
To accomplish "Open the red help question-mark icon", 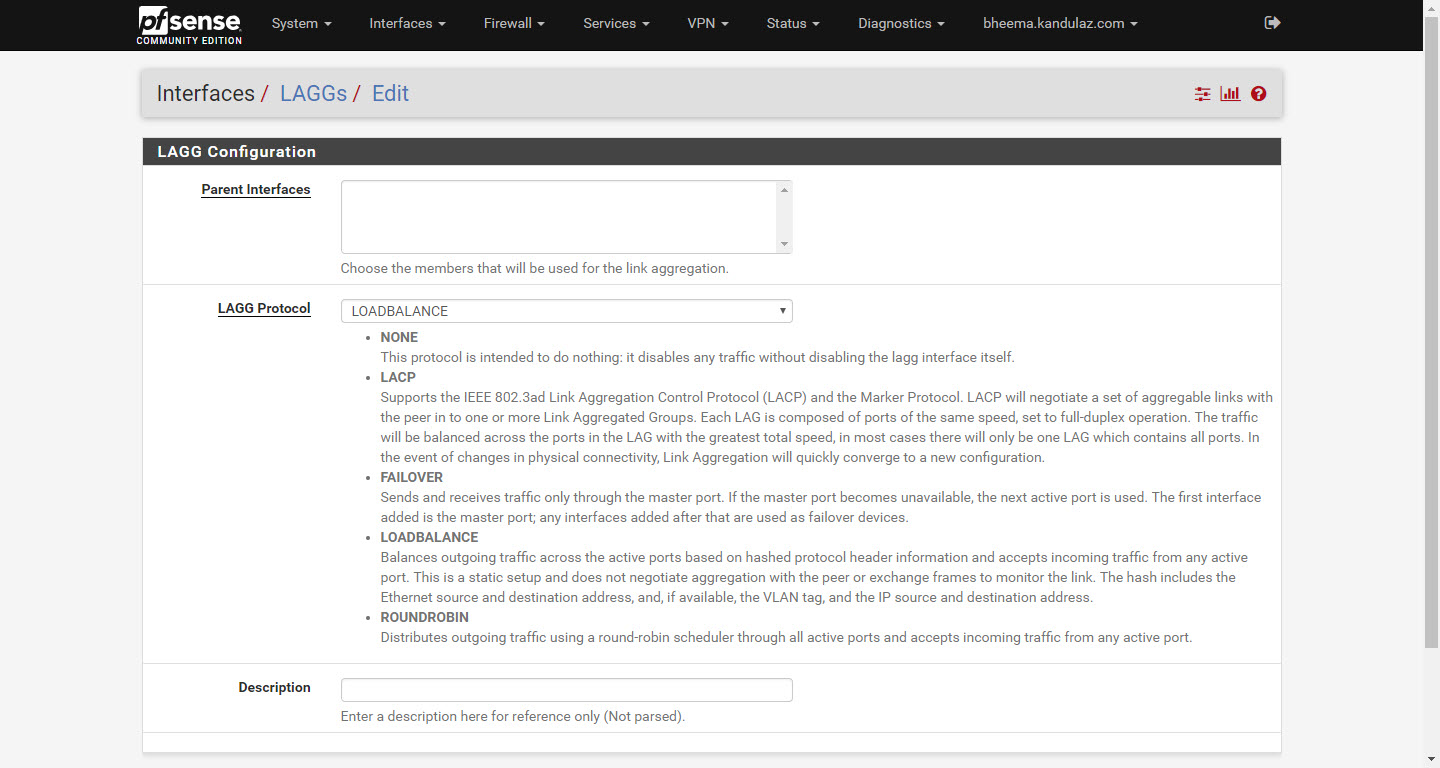I will (1258, 94).
